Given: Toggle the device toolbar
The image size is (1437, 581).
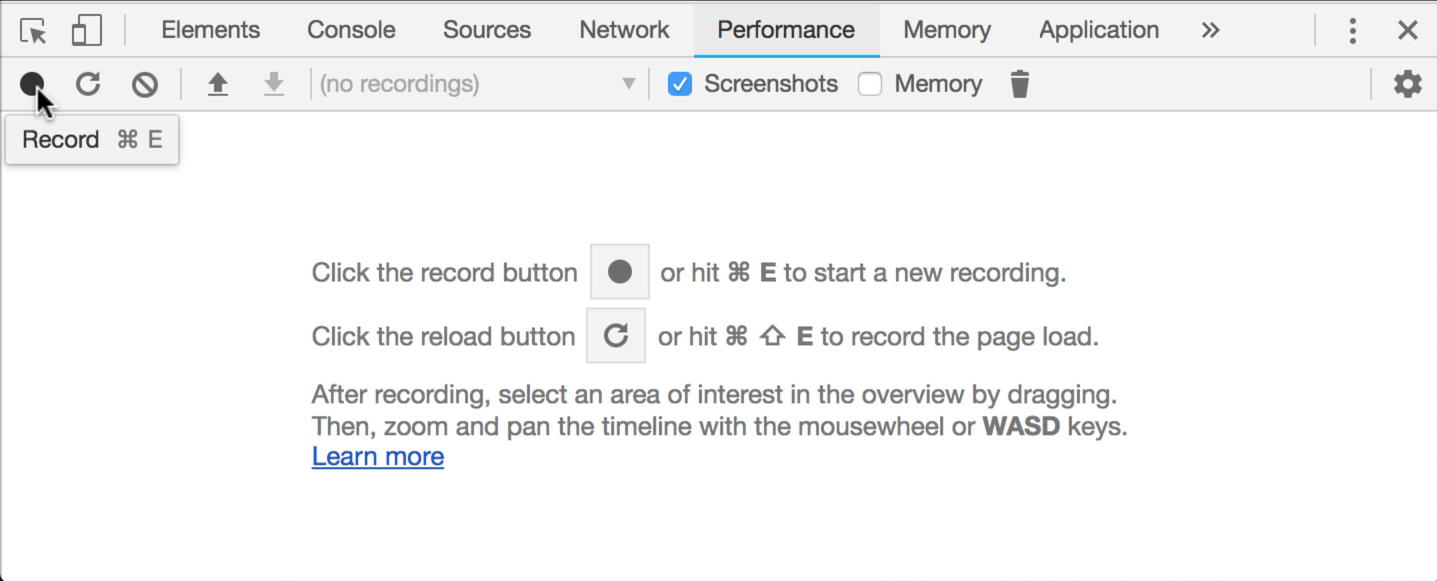Looking at the screenshot, I should click(86, 29).
